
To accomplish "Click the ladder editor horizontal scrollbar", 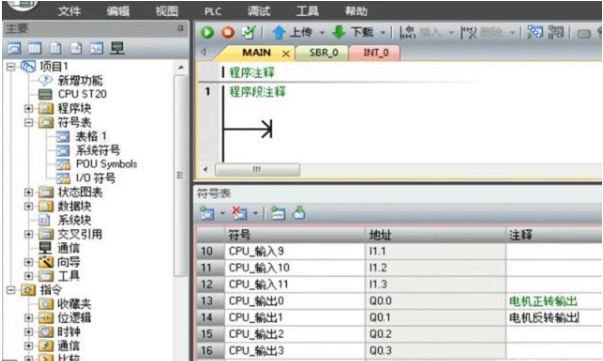I will tap(257, 170).
